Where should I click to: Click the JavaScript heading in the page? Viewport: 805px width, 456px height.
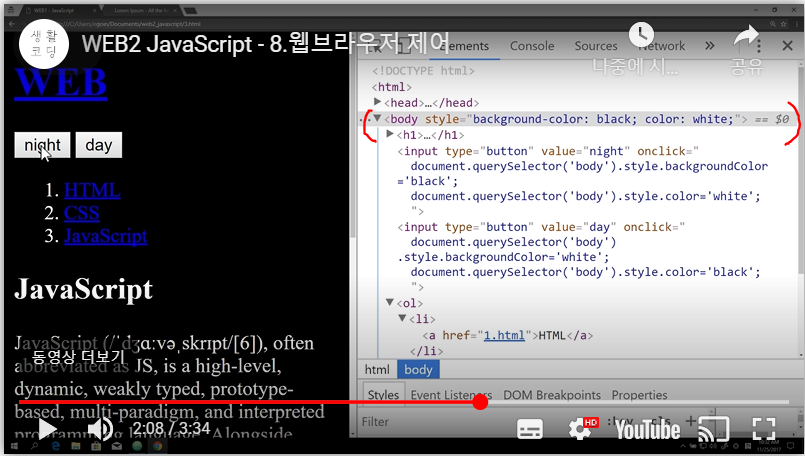(x=84, y=289)
